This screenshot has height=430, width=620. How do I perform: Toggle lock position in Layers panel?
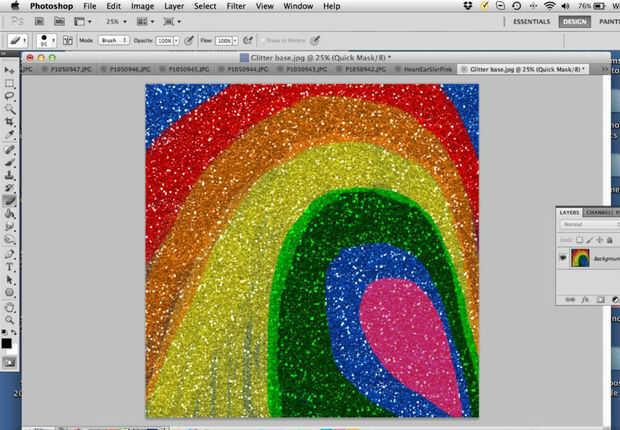(x=600, y=240)
